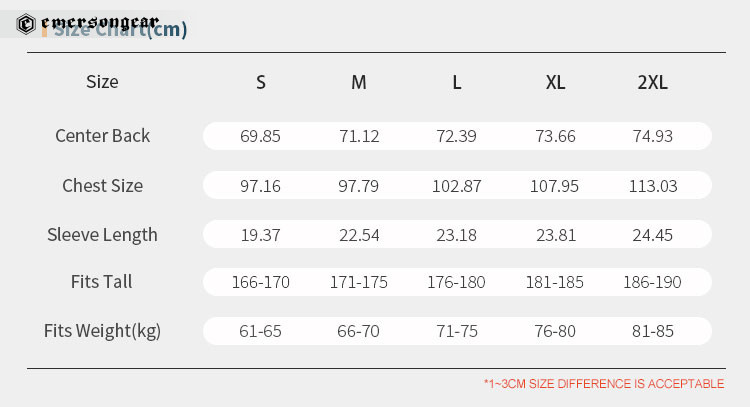This screenshot has height=407, width=750.
Task: Click the 22.54 sleeve length value
Action: pyautogui.click(x=359, y=235)
